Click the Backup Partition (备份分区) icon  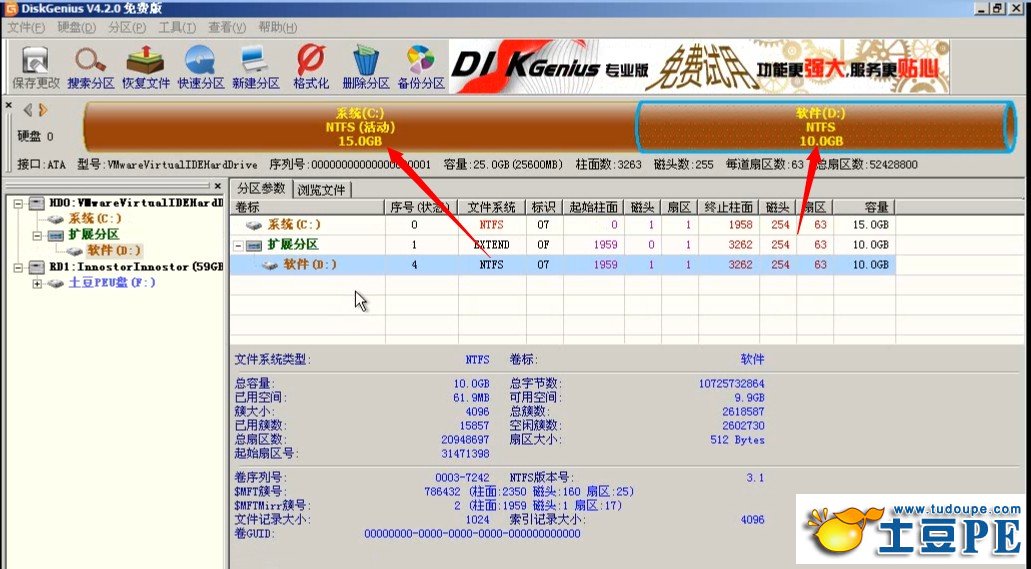point(421,67)
